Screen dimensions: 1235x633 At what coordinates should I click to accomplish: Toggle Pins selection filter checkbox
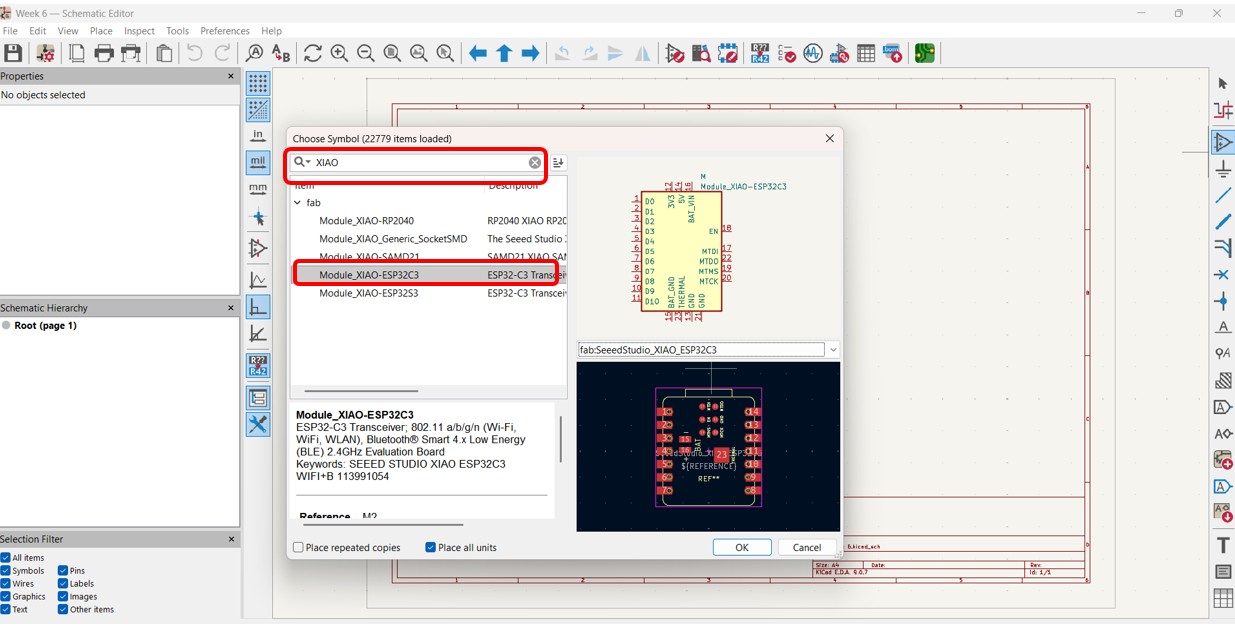click(63, 571)
